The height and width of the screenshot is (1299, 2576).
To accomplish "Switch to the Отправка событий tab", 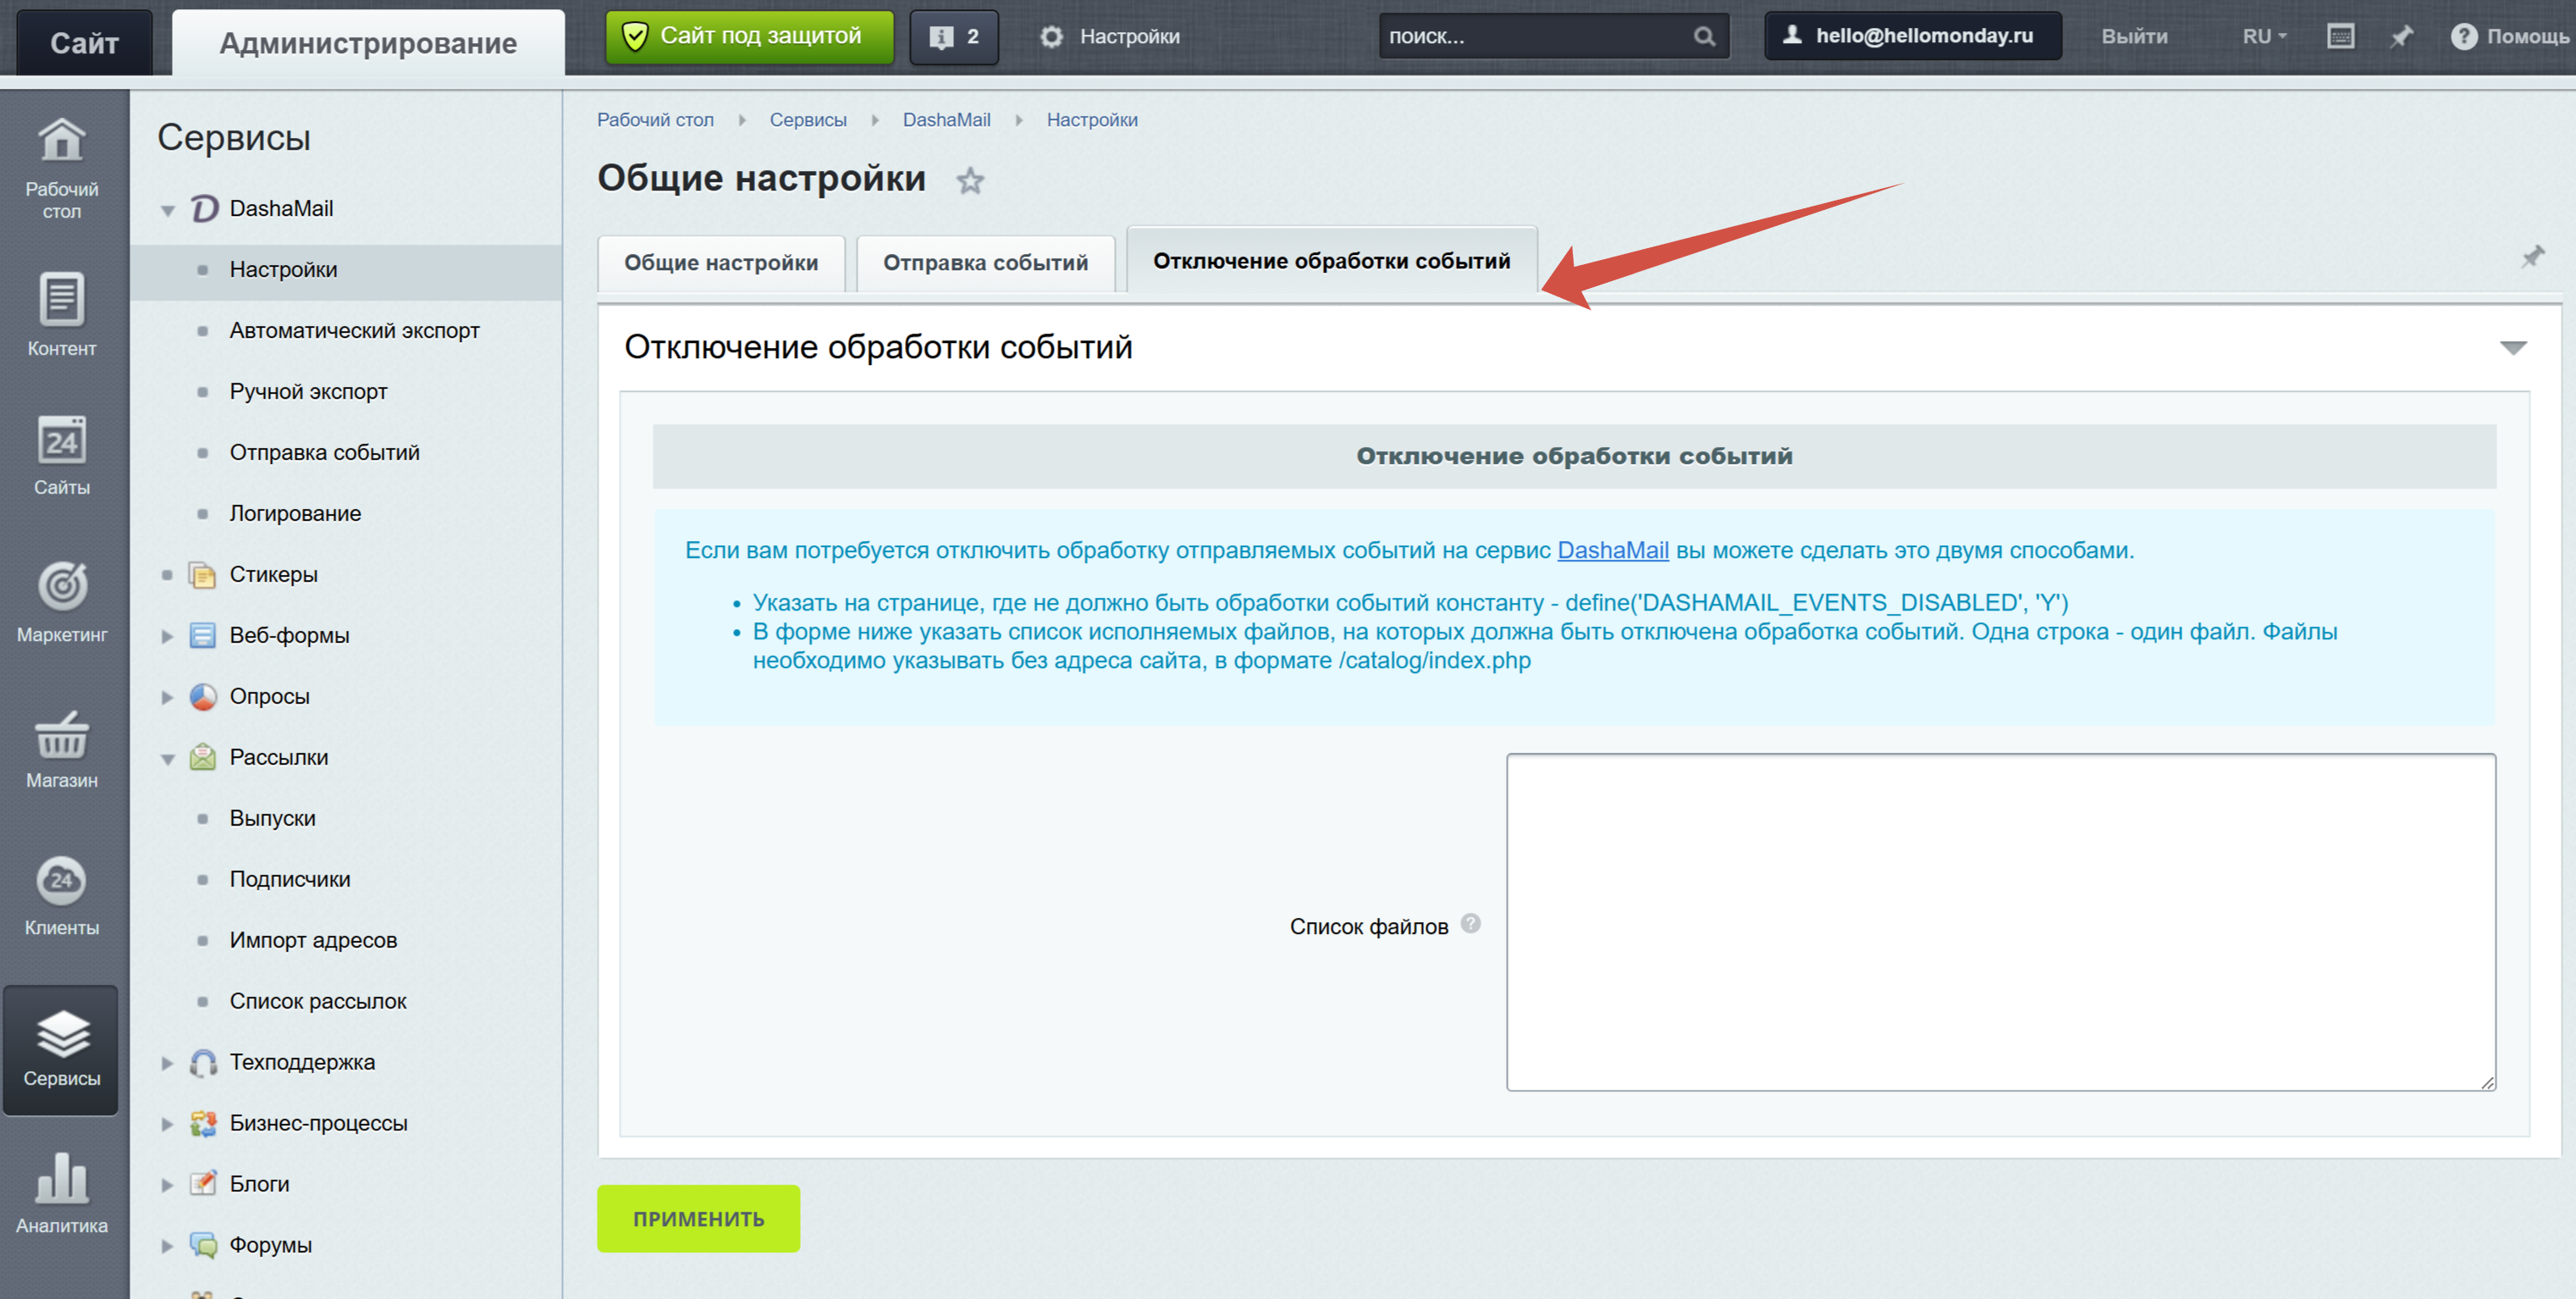I will point(984,263).
